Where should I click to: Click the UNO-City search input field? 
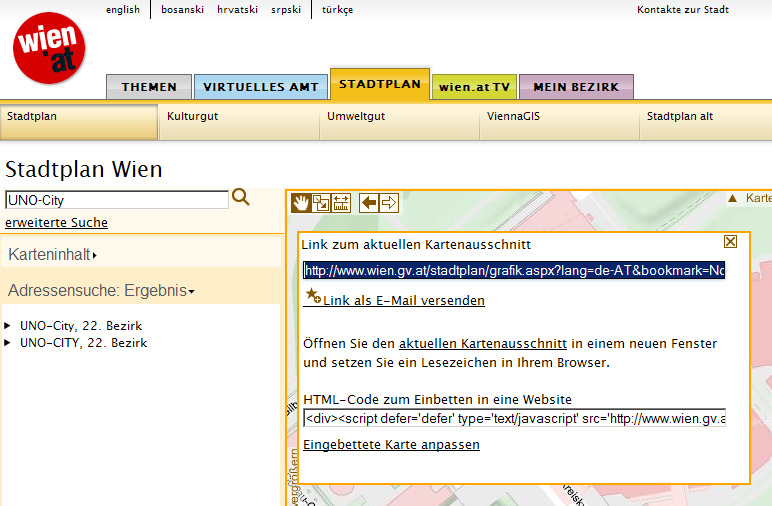[x=116, y=200]
